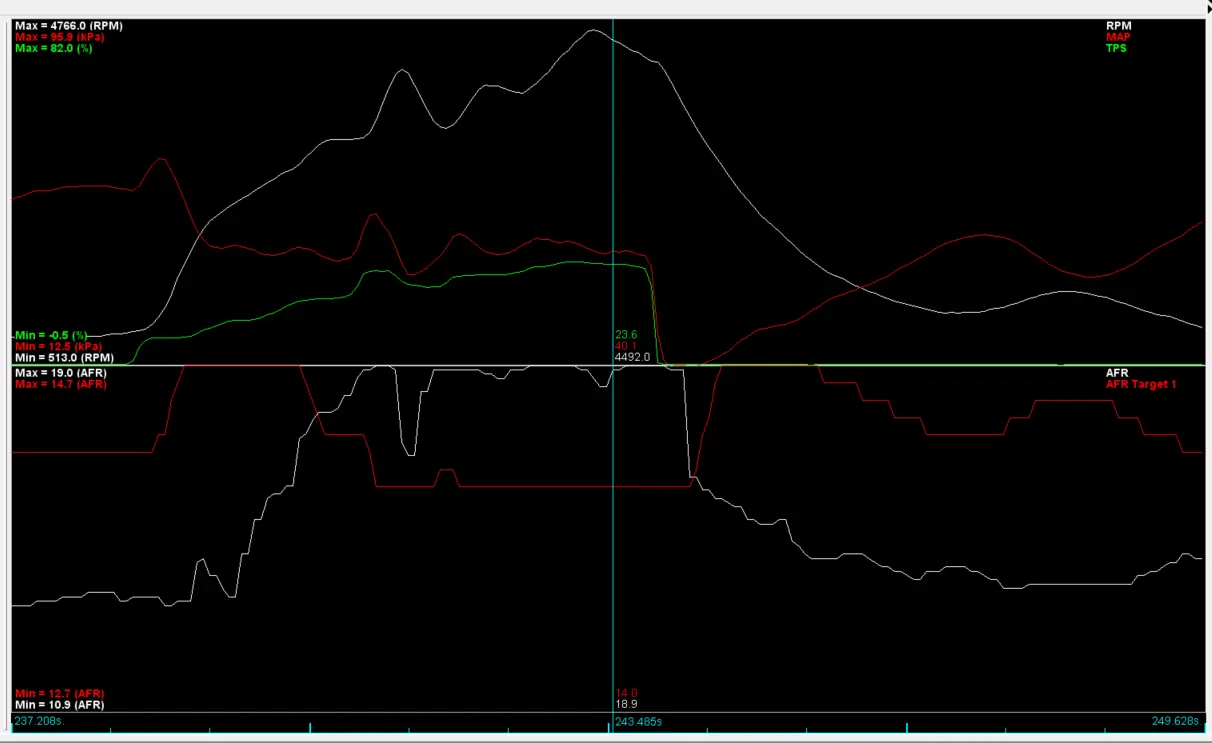
Task: Click cursor AFR value 18.9
Action: tap(626, 704)
